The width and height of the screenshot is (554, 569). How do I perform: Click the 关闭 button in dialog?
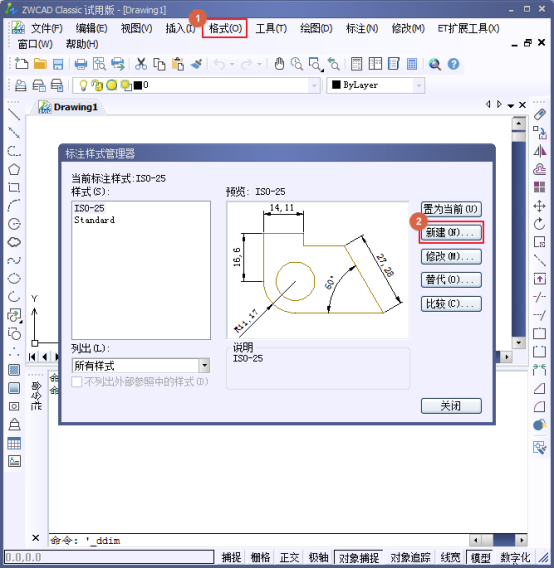tap(451, 406)
